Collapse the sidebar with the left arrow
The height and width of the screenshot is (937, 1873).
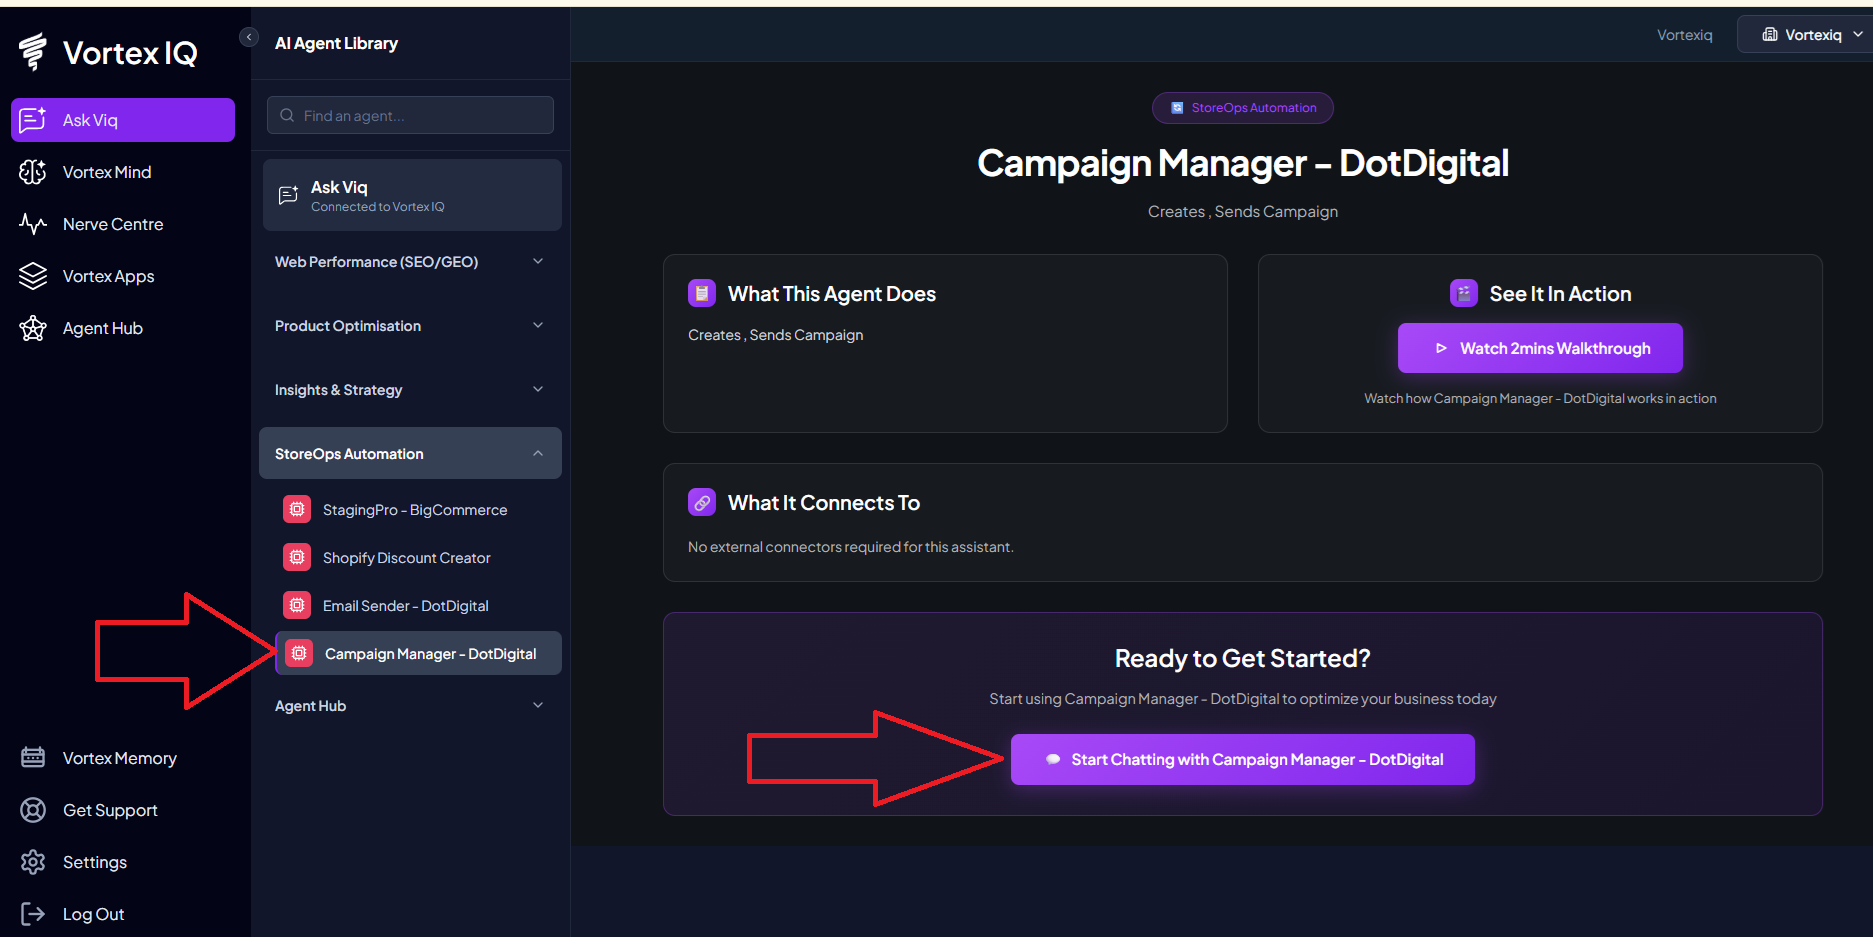point(248,36)
